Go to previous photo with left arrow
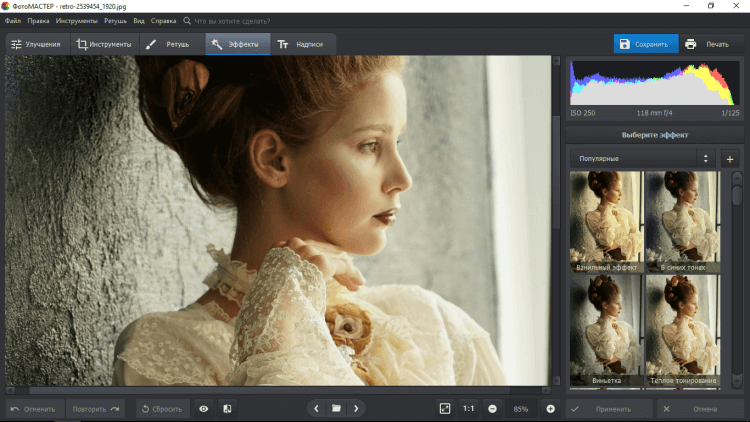The width and height of the screenshot is (750, 422). [x=317, y=409]
